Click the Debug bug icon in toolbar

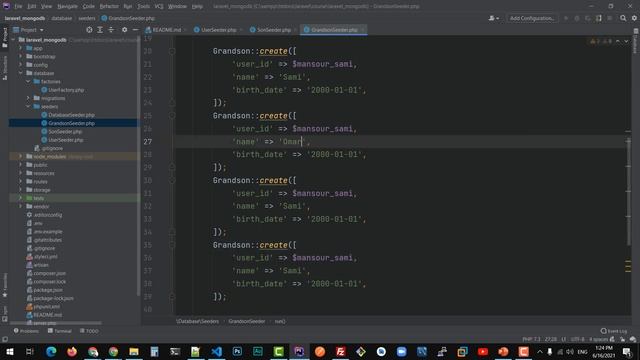point(577,18)
